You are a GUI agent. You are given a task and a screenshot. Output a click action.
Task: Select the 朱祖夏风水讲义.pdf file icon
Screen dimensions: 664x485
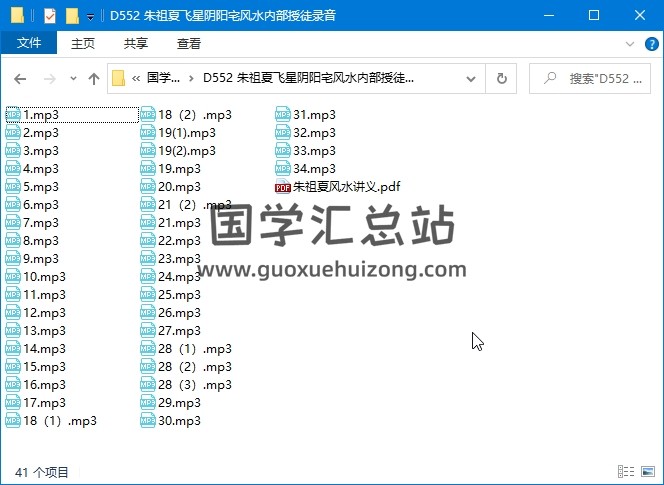(282, 187)
